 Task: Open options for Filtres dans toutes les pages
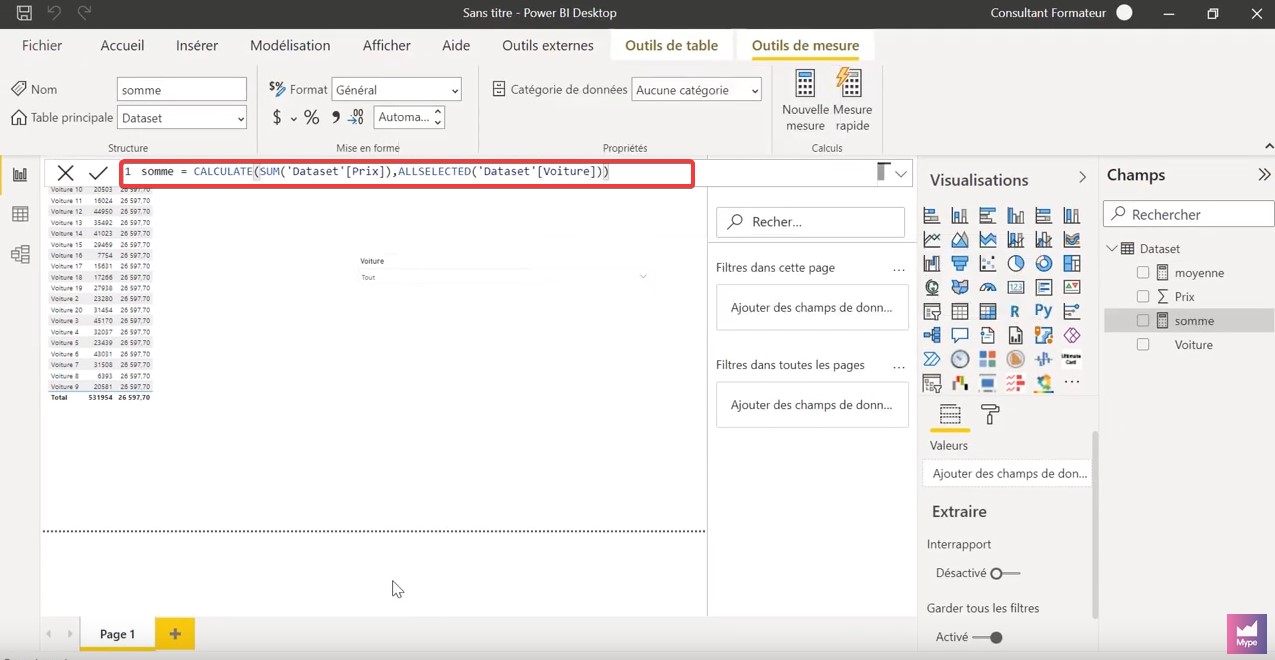tap(898, 366)
